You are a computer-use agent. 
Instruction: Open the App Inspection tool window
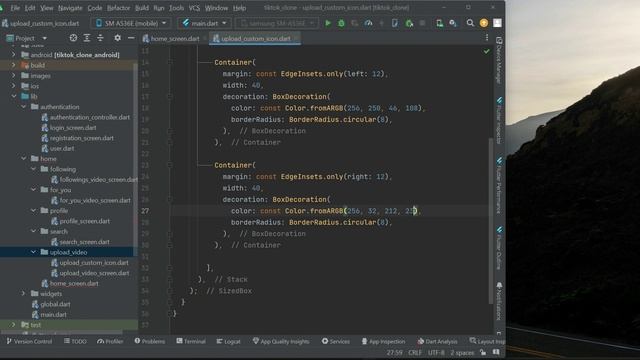pyautogui.click(x=383, y=341)
